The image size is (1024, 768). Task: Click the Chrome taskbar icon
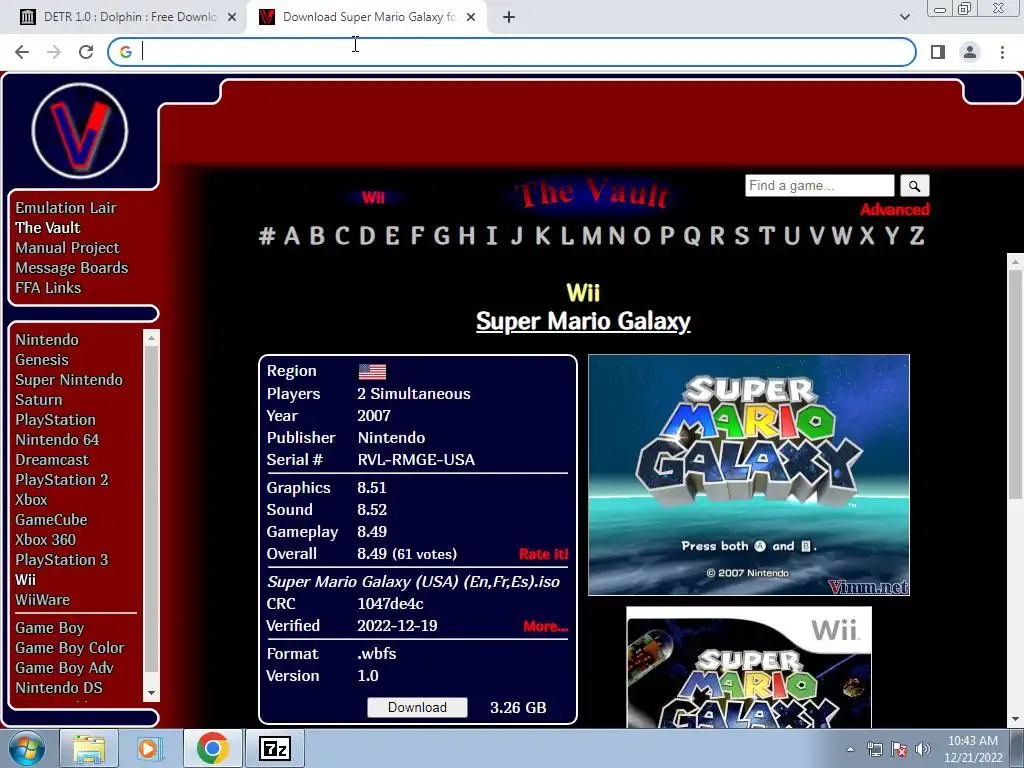pos(212,748)
